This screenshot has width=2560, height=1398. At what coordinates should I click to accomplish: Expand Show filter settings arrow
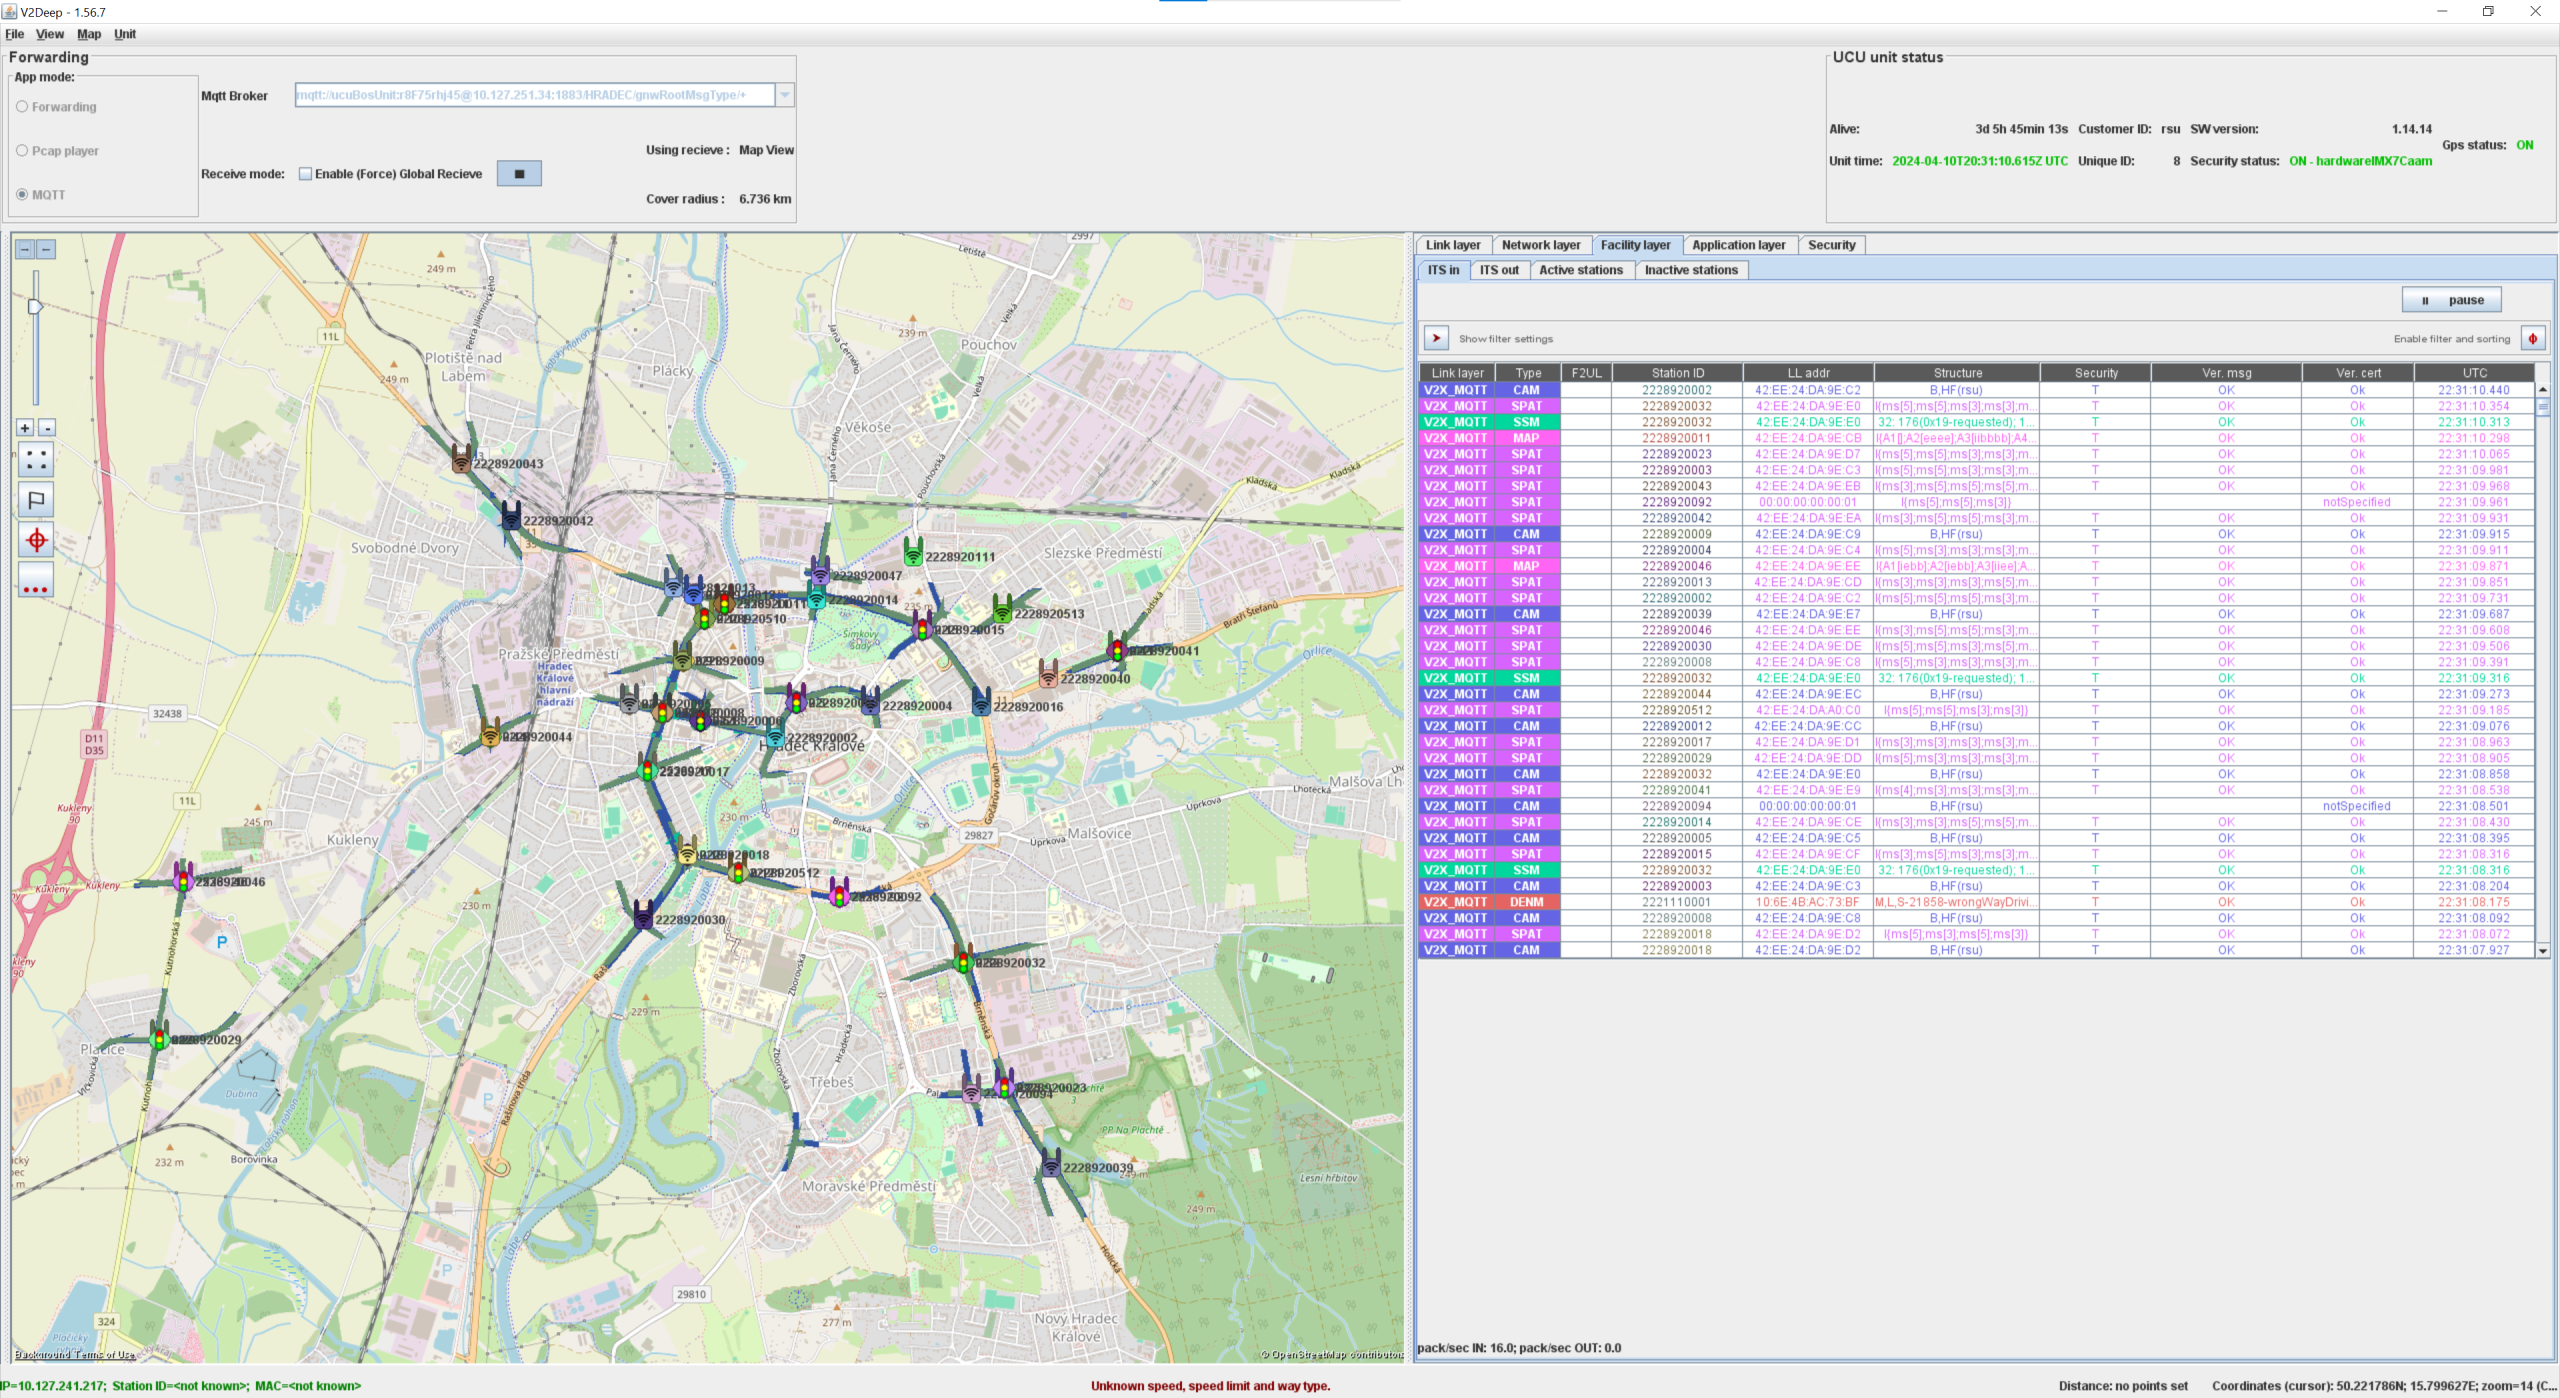pos(1436,339)
